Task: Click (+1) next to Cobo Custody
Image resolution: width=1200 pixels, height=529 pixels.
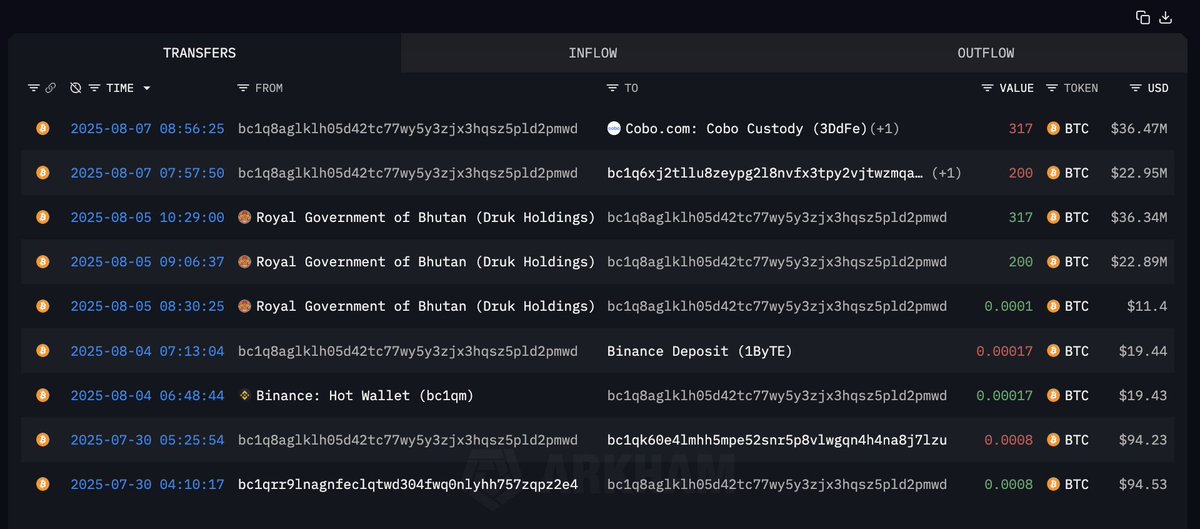Action: [x=885, y=128]
